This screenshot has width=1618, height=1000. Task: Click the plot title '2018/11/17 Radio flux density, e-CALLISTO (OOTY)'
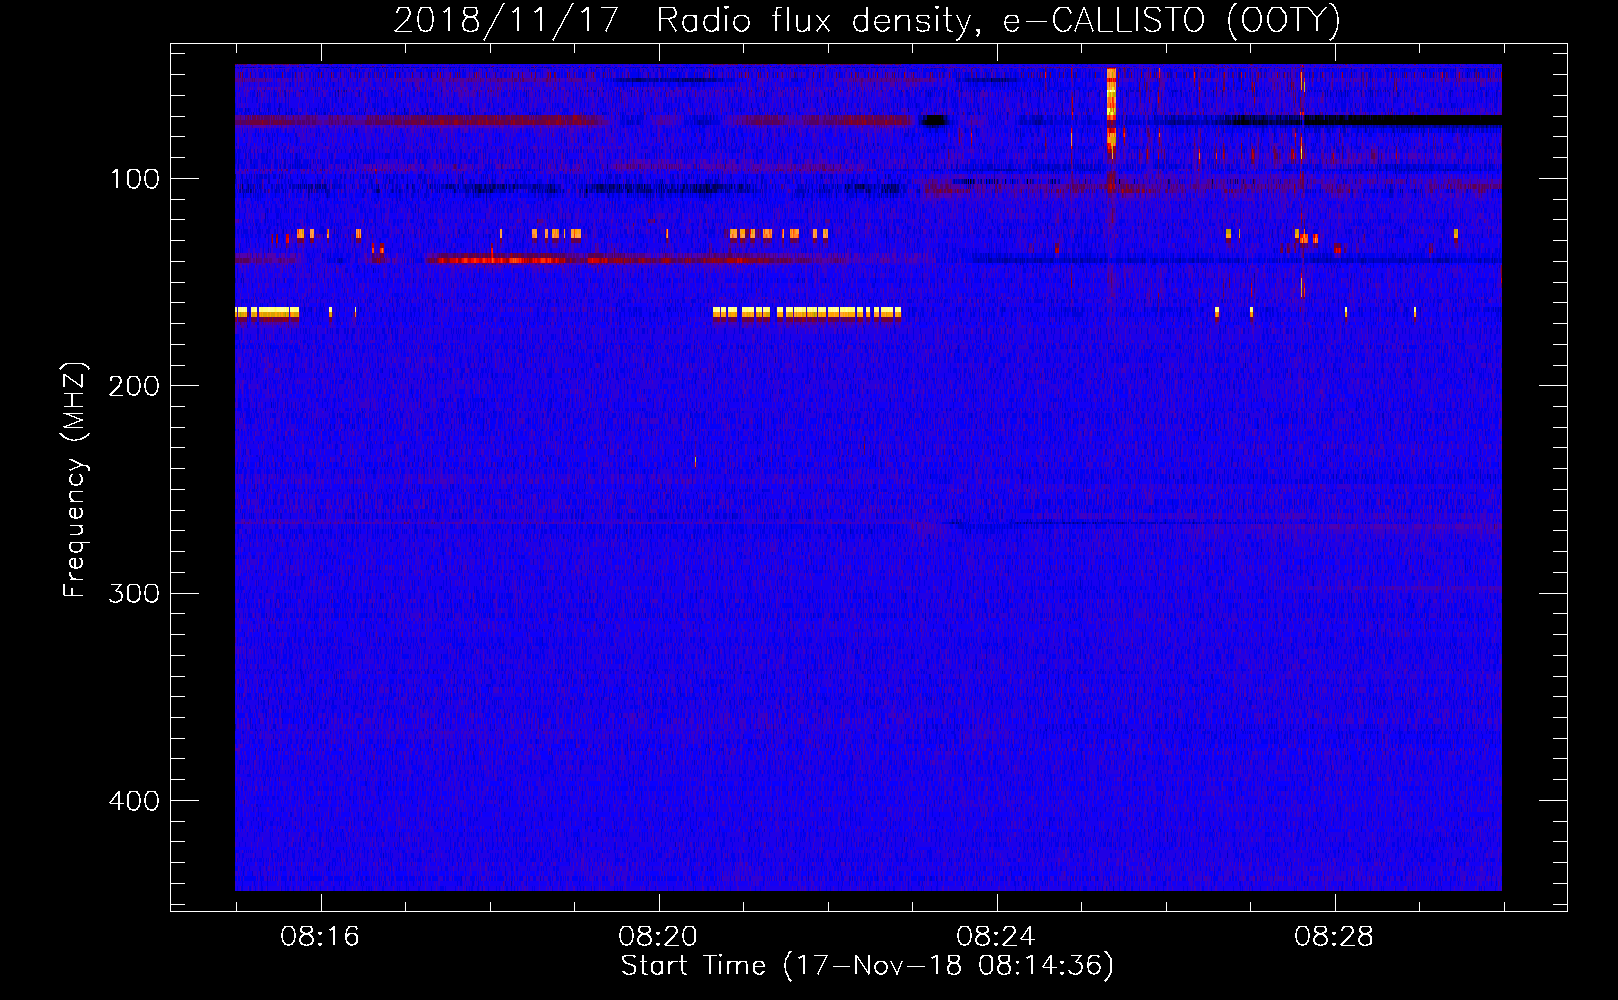click(867, 21)
